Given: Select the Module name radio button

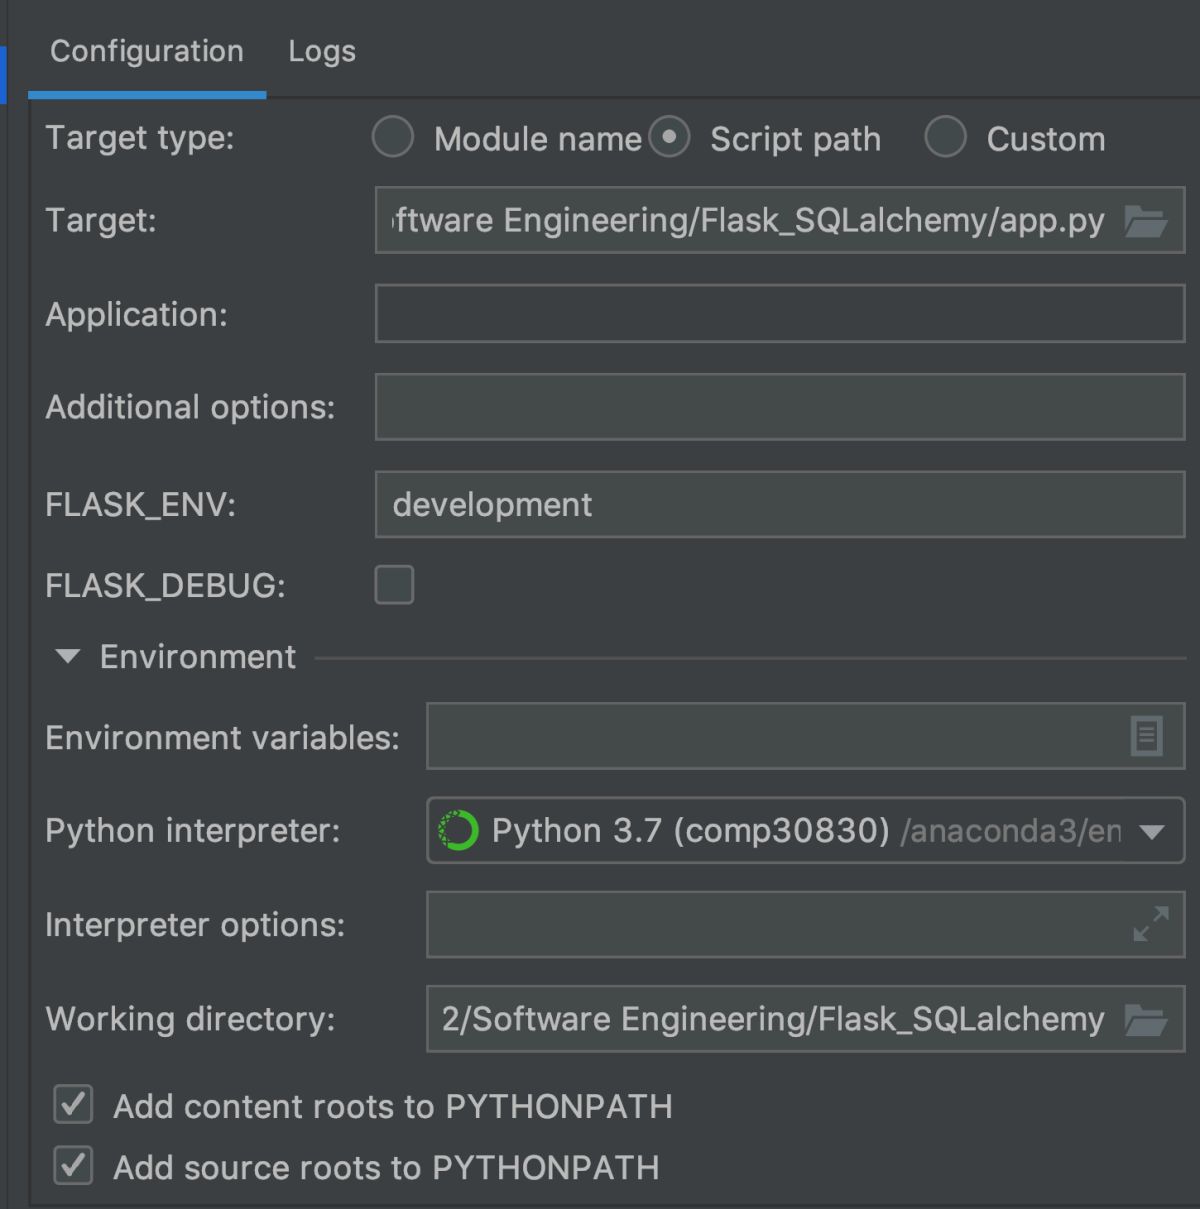Looking at the screenshot, I should pyautogui.click(x=392, y=137).
